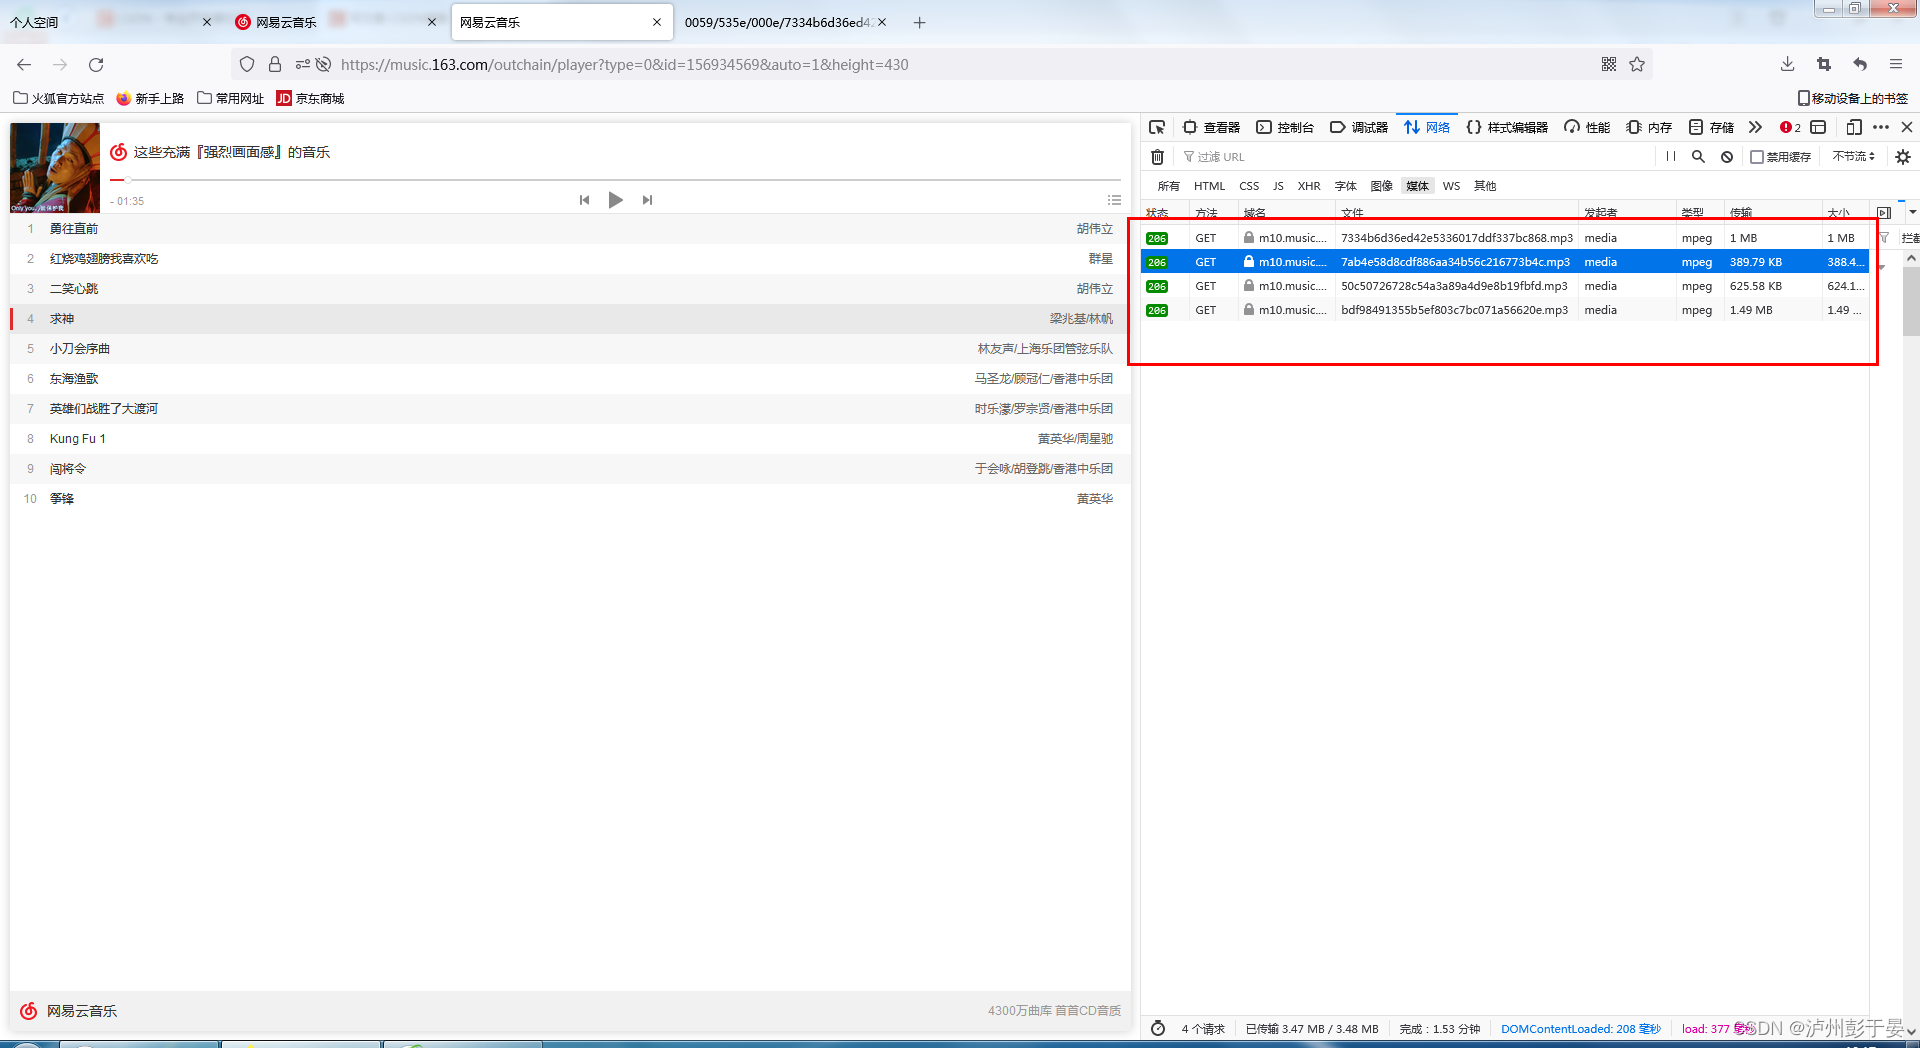1920x1048 pixels.
Task: Open the 控制台 (Console) panel
Action: point(1285,127)
